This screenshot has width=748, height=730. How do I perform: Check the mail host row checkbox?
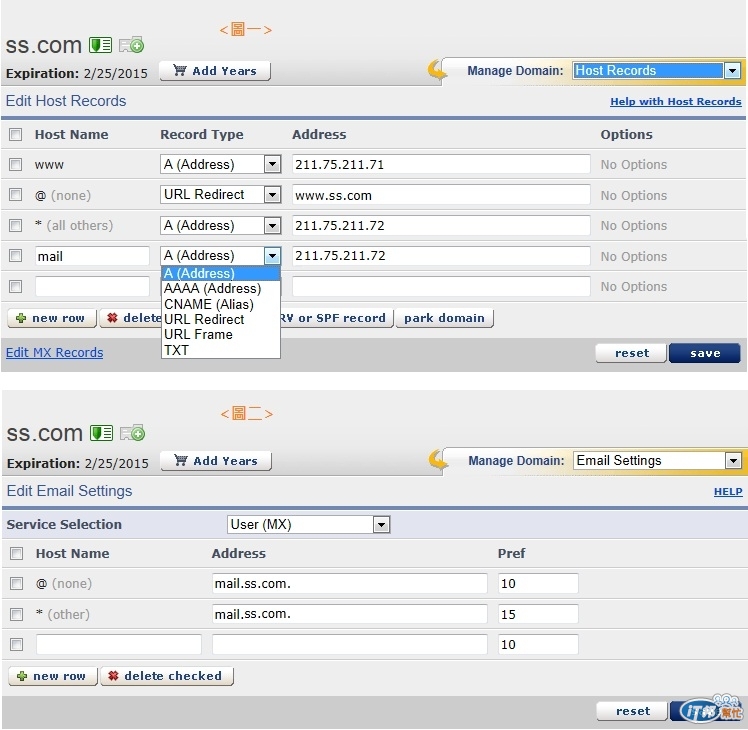(16, 256)
